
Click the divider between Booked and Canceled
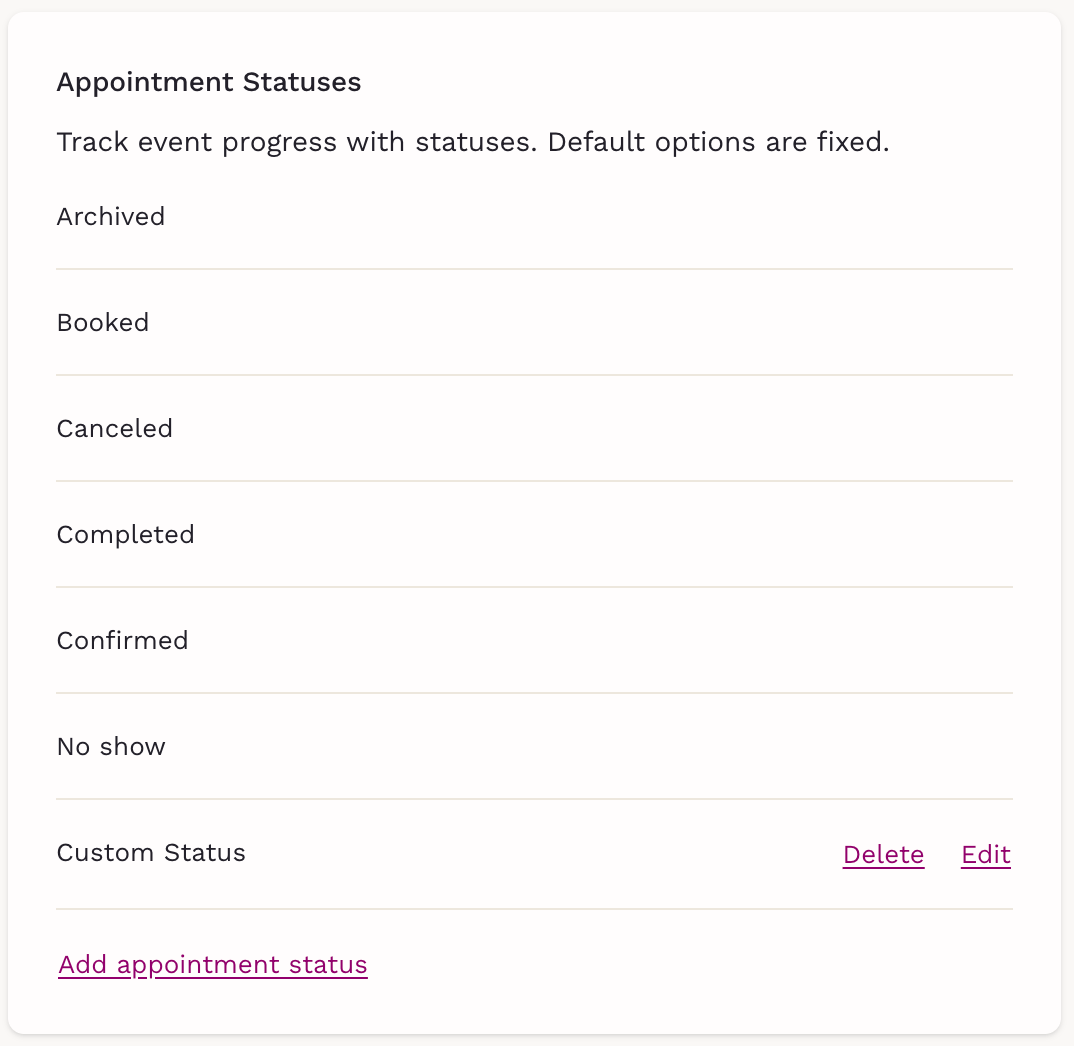(534, 375)
